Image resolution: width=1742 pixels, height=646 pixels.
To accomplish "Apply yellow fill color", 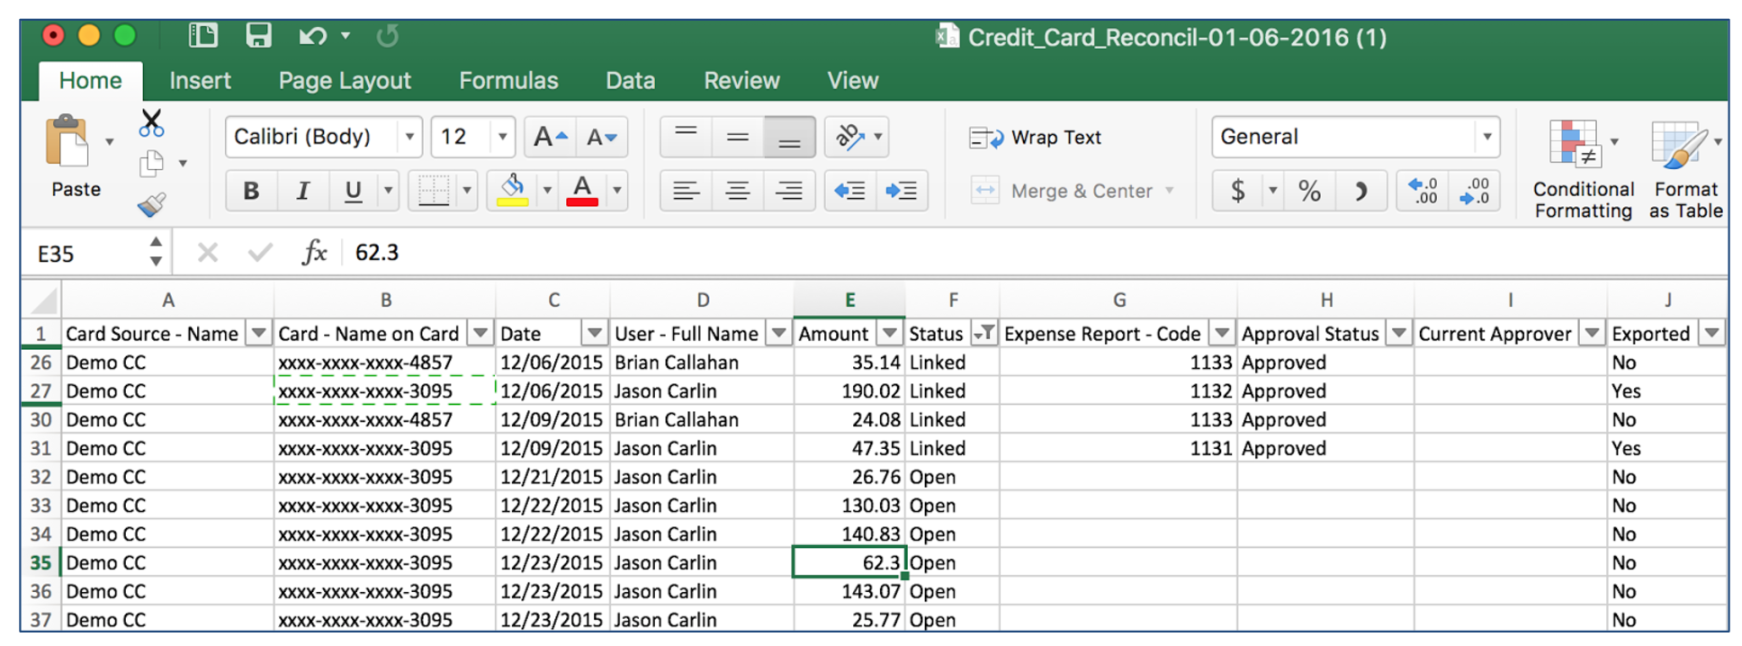I will [x=512, y=190].
